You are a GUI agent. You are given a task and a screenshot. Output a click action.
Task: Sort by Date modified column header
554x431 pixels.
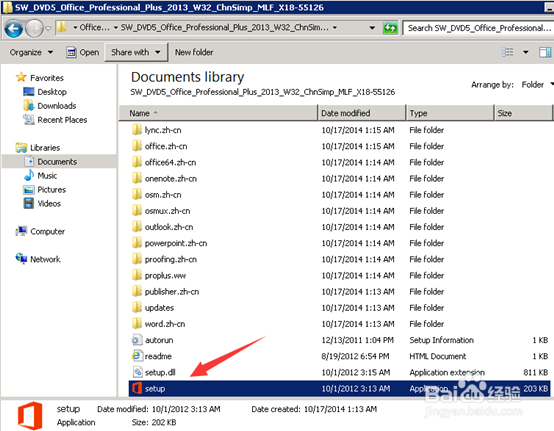click(361, 113)
